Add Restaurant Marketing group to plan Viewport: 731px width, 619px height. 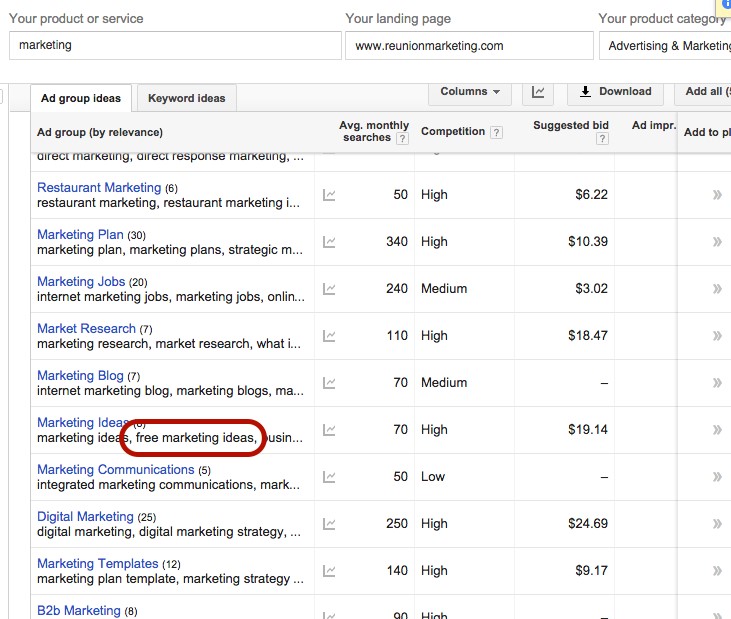[717, 195]
